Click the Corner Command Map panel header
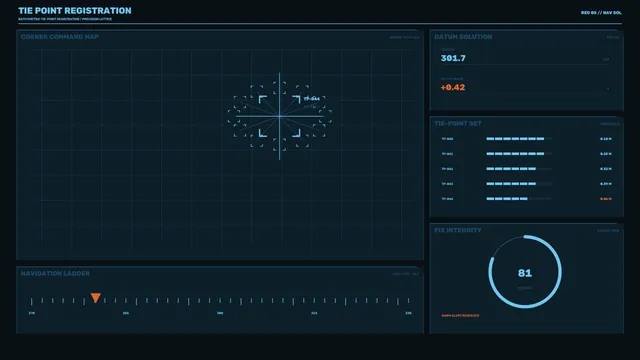Viewport: 640px width, 360px height. (x=60, y=37)
